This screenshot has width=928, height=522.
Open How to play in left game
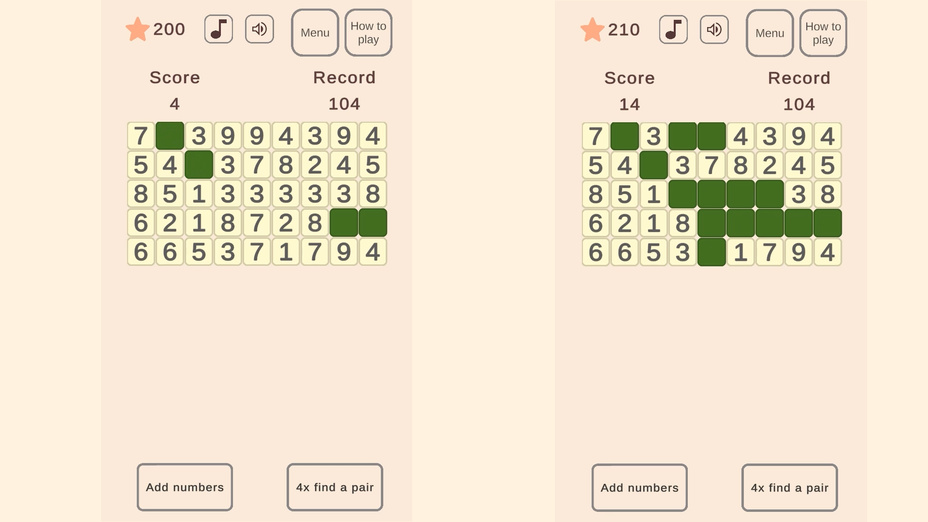(x=368, y=33)
